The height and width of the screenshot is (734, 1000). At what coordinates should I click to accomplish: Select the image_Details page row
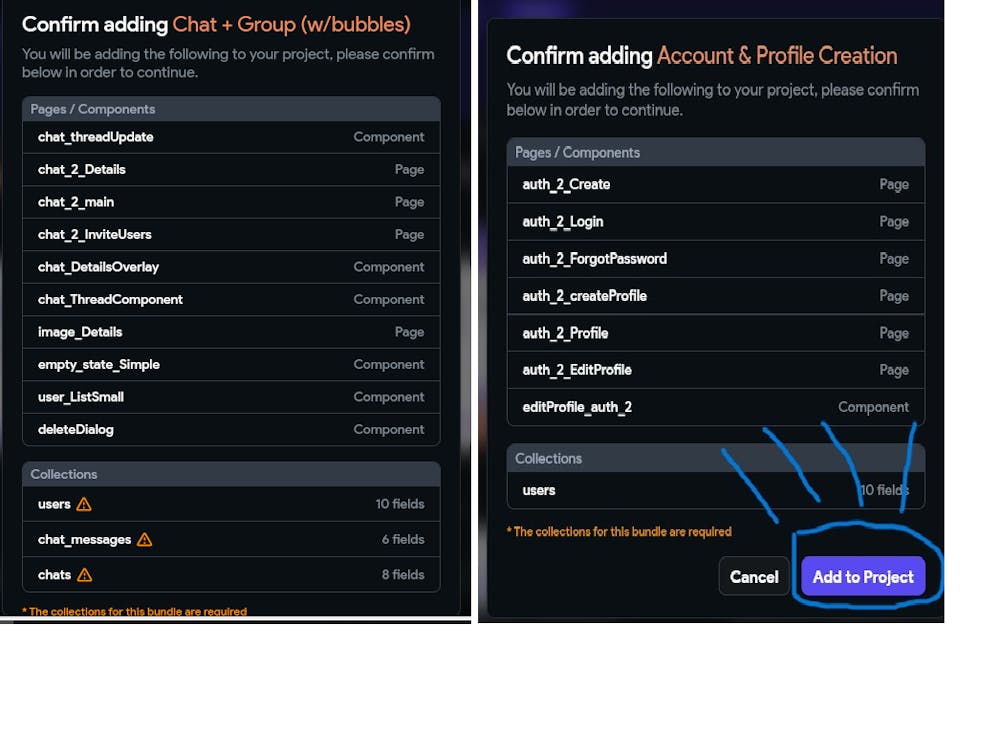pos(231,332)
